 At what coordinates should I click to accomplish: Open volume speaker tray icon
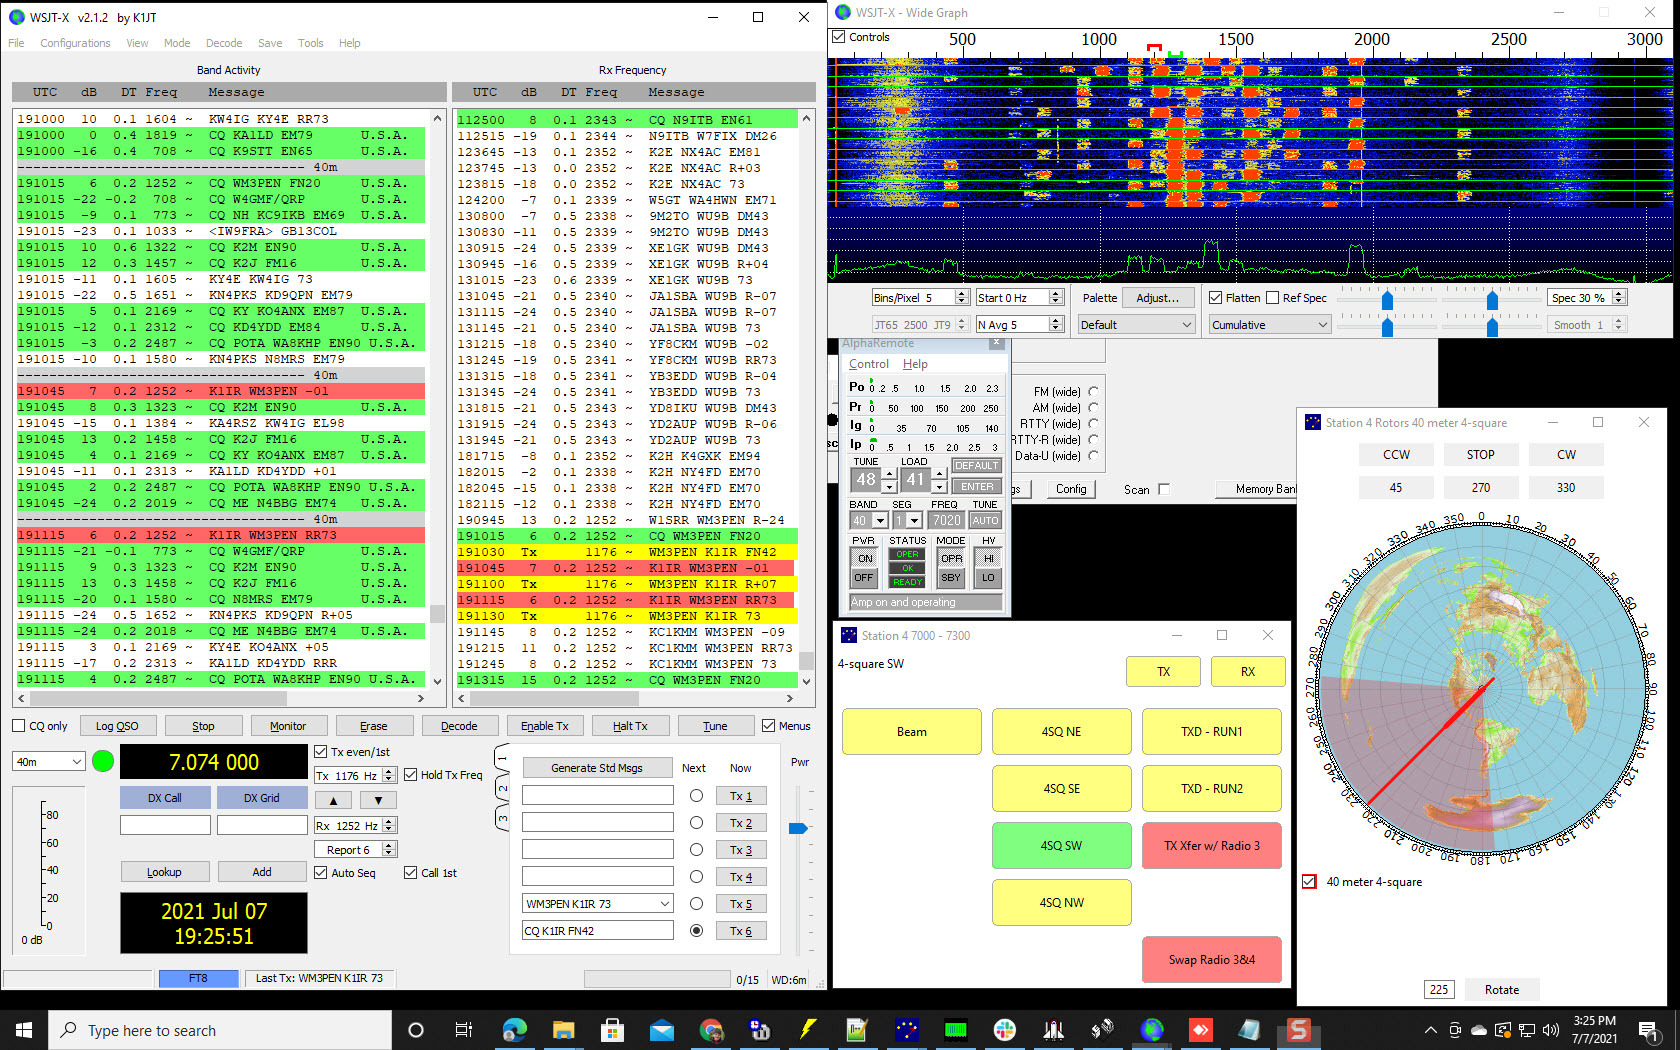(x=1551, y=1030)
